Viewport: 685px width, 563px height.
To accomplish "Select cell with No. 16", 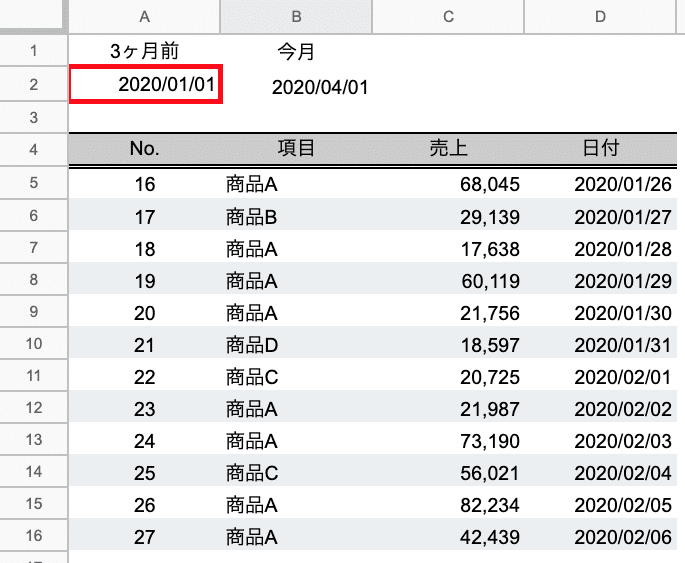I will tap(144, 184).
